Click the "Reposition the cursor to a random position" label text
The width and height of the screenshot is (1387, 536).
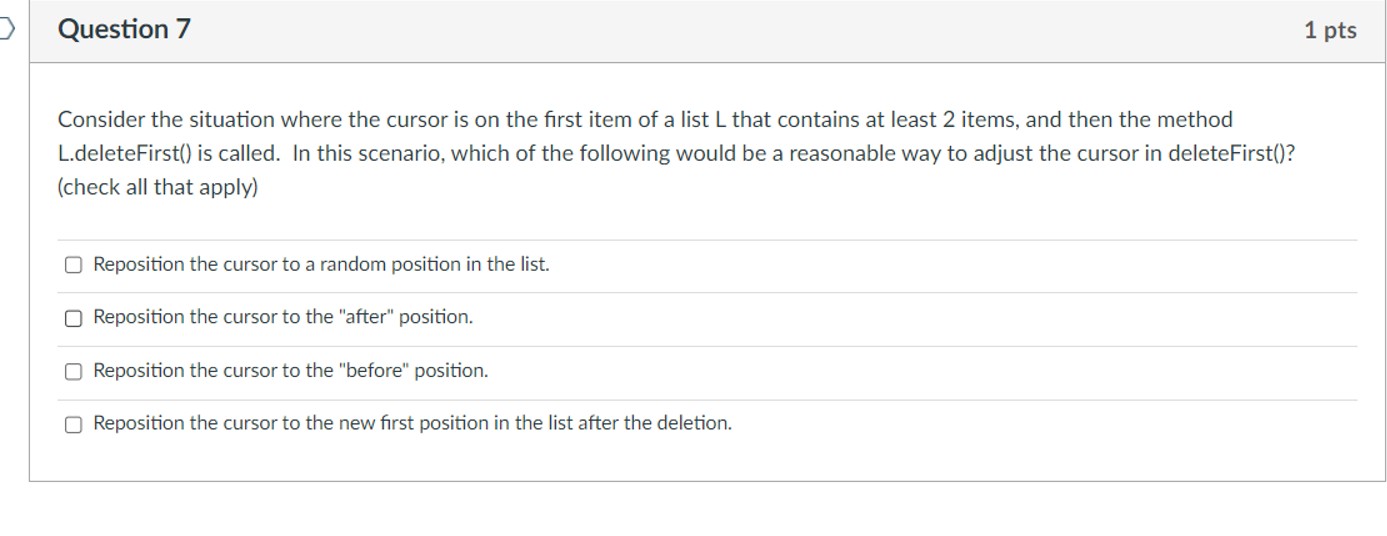tap(321, 265)
